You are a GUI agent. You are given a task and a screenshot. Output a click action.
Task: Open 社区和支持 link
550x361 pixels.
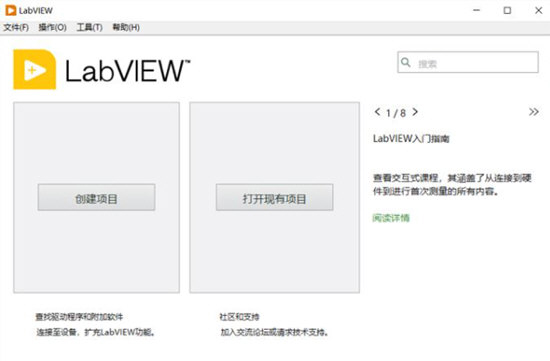coord(239,317)
